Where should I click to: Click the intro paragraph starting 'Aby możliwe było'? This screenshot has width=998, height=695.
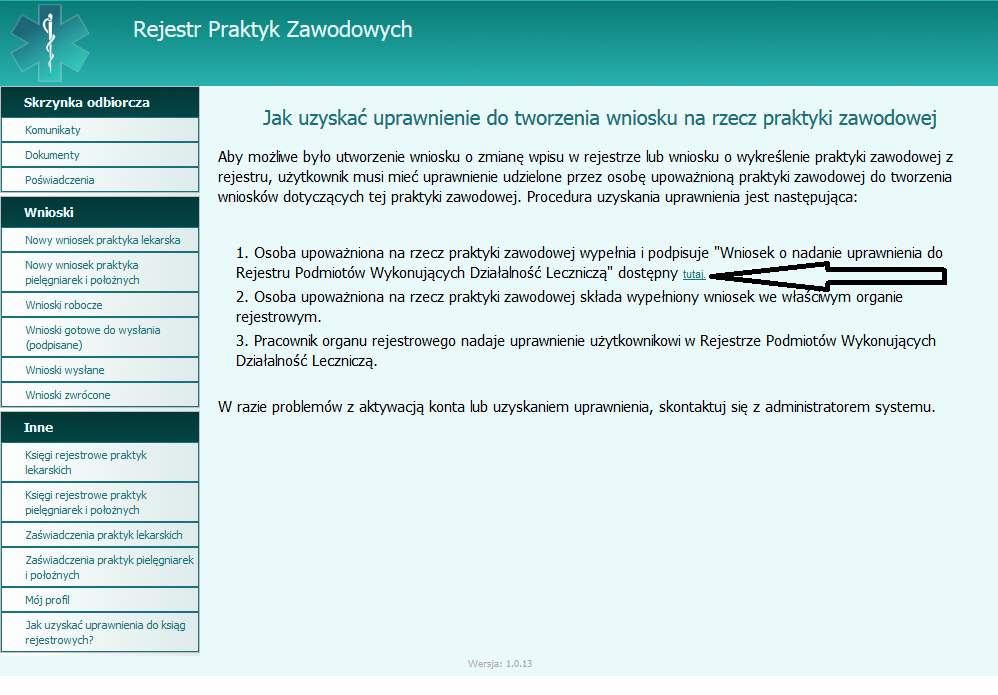click(x=586, y=177)
